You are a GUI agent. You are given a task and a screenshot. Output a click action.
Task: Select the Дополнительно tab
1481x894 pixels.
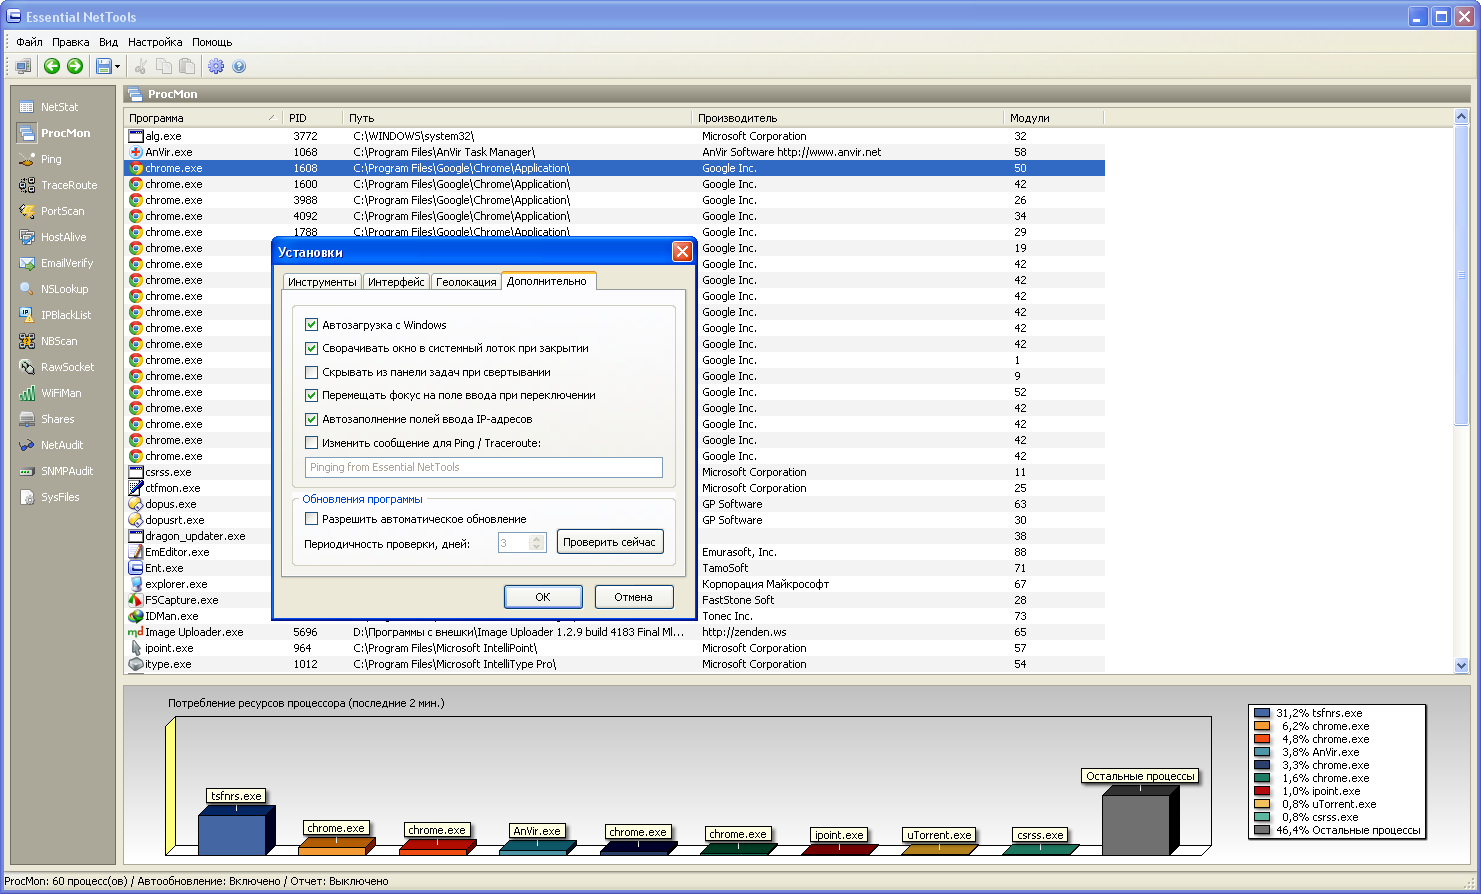coord(547,281)
